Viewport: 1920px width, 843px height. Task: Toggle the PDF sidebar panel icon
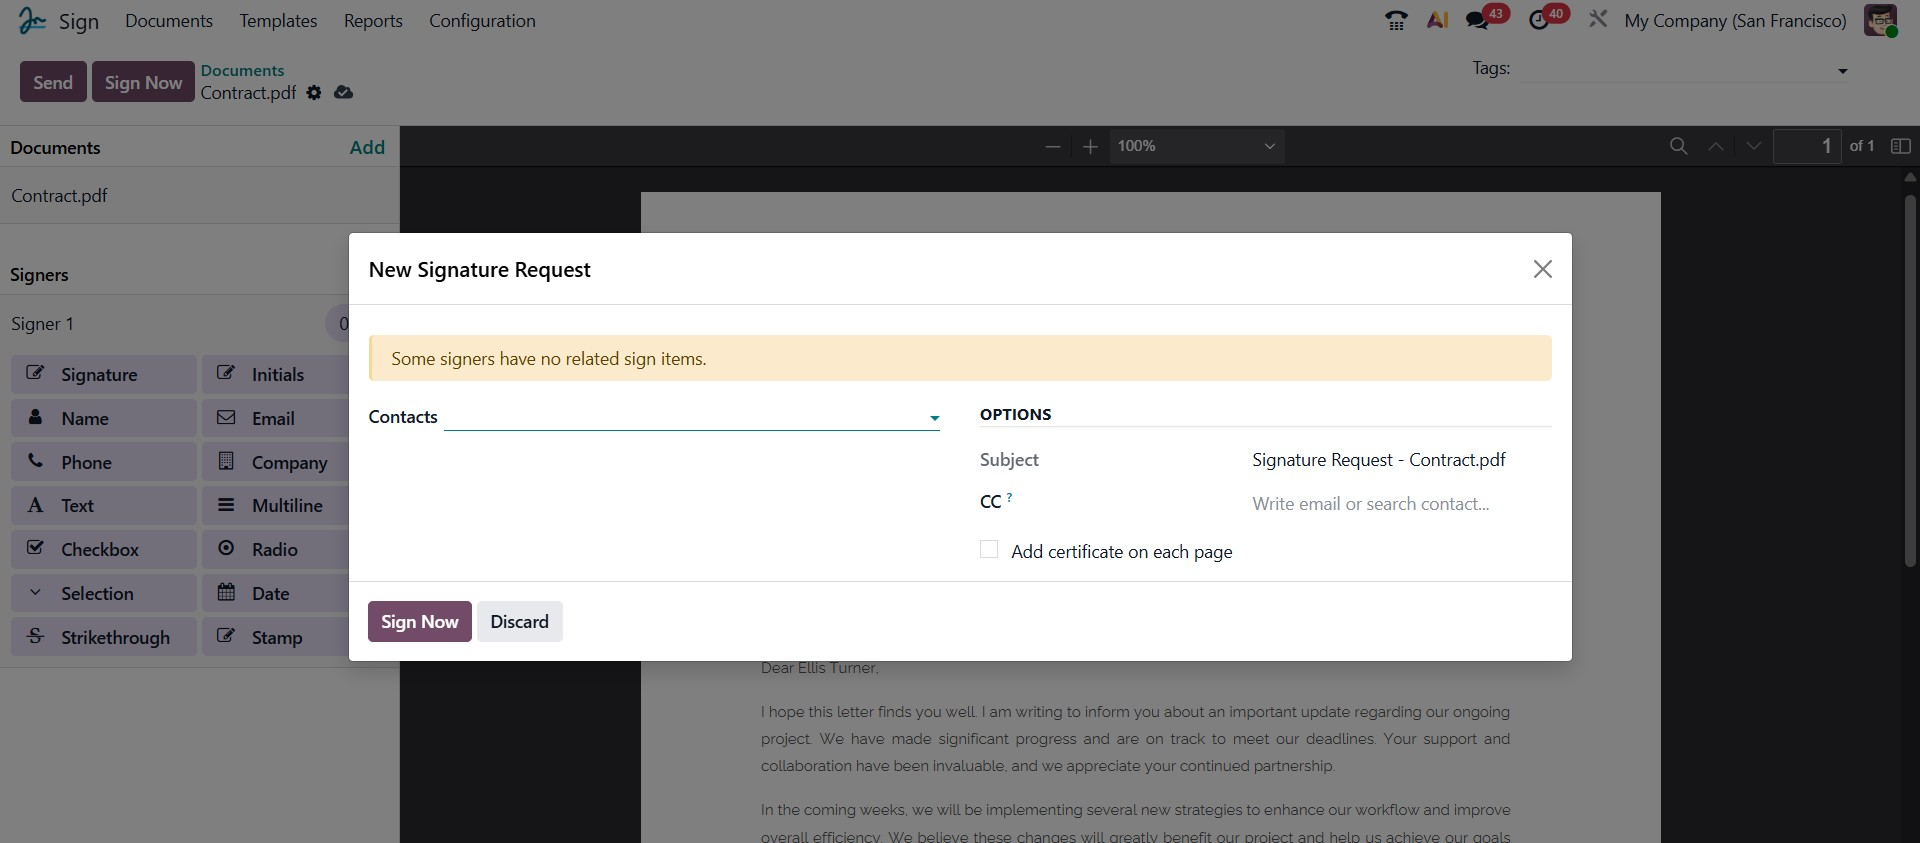tap(1900, 147)
